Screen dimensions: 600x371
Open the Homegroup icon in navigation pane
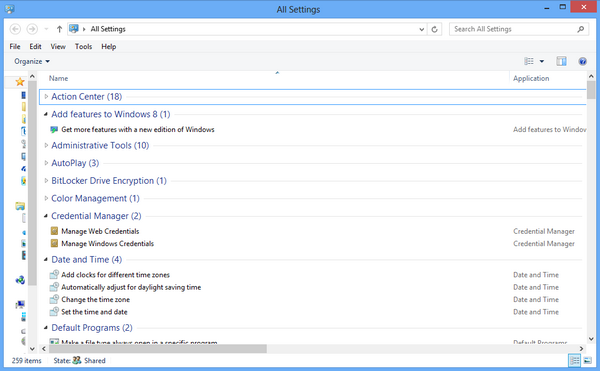click(x=20, y=280)
